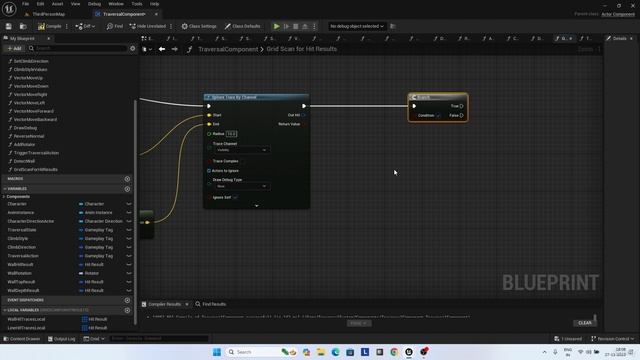Select the DetectWall function
The image size is (640, 360).
(x=24, y=161)
